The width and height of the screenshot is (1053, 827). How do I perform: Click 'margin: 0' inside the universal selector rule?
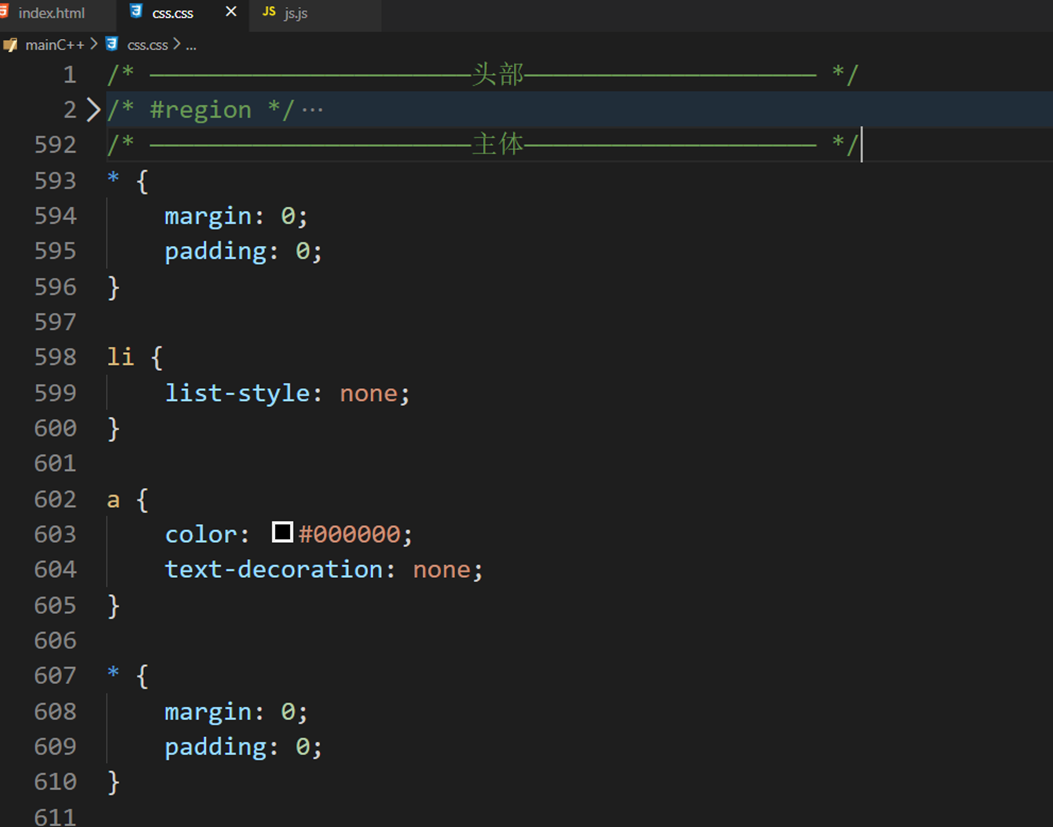[x=235, y=215]
